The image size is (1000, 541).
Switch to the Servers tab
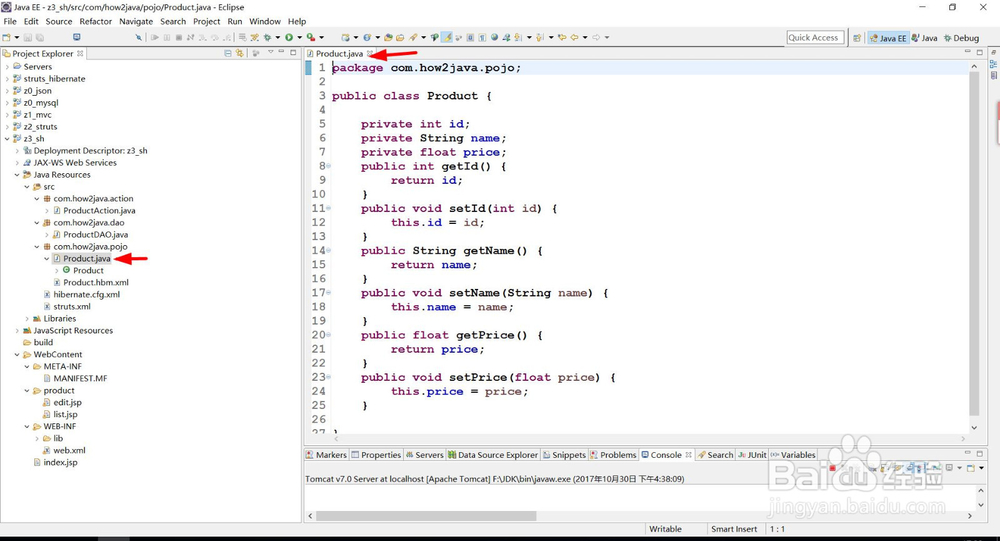click(x=425, y=455)
